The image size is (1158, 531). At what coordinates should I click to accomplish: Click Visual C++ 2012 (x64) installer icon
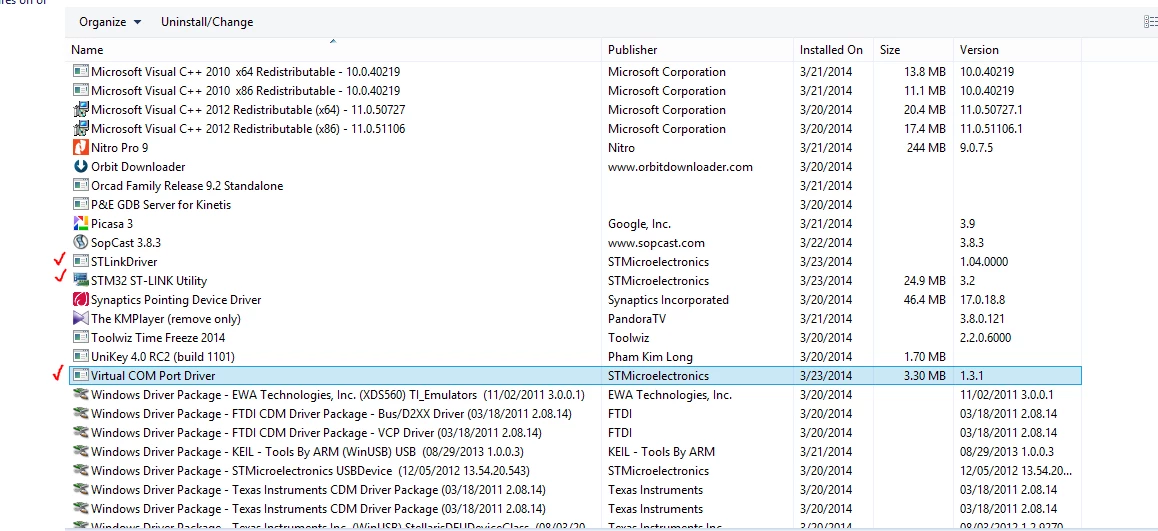pos(80,109)
